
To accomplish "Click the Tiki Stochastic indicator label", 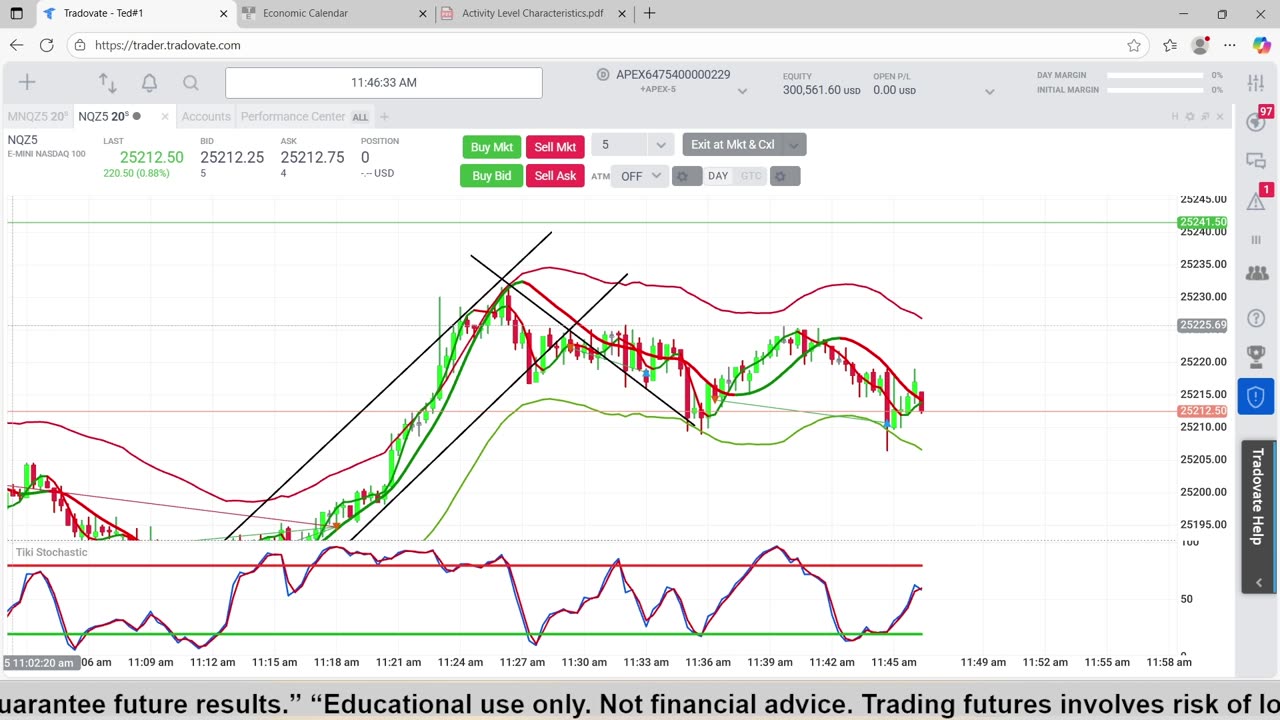I will [52, 552].
